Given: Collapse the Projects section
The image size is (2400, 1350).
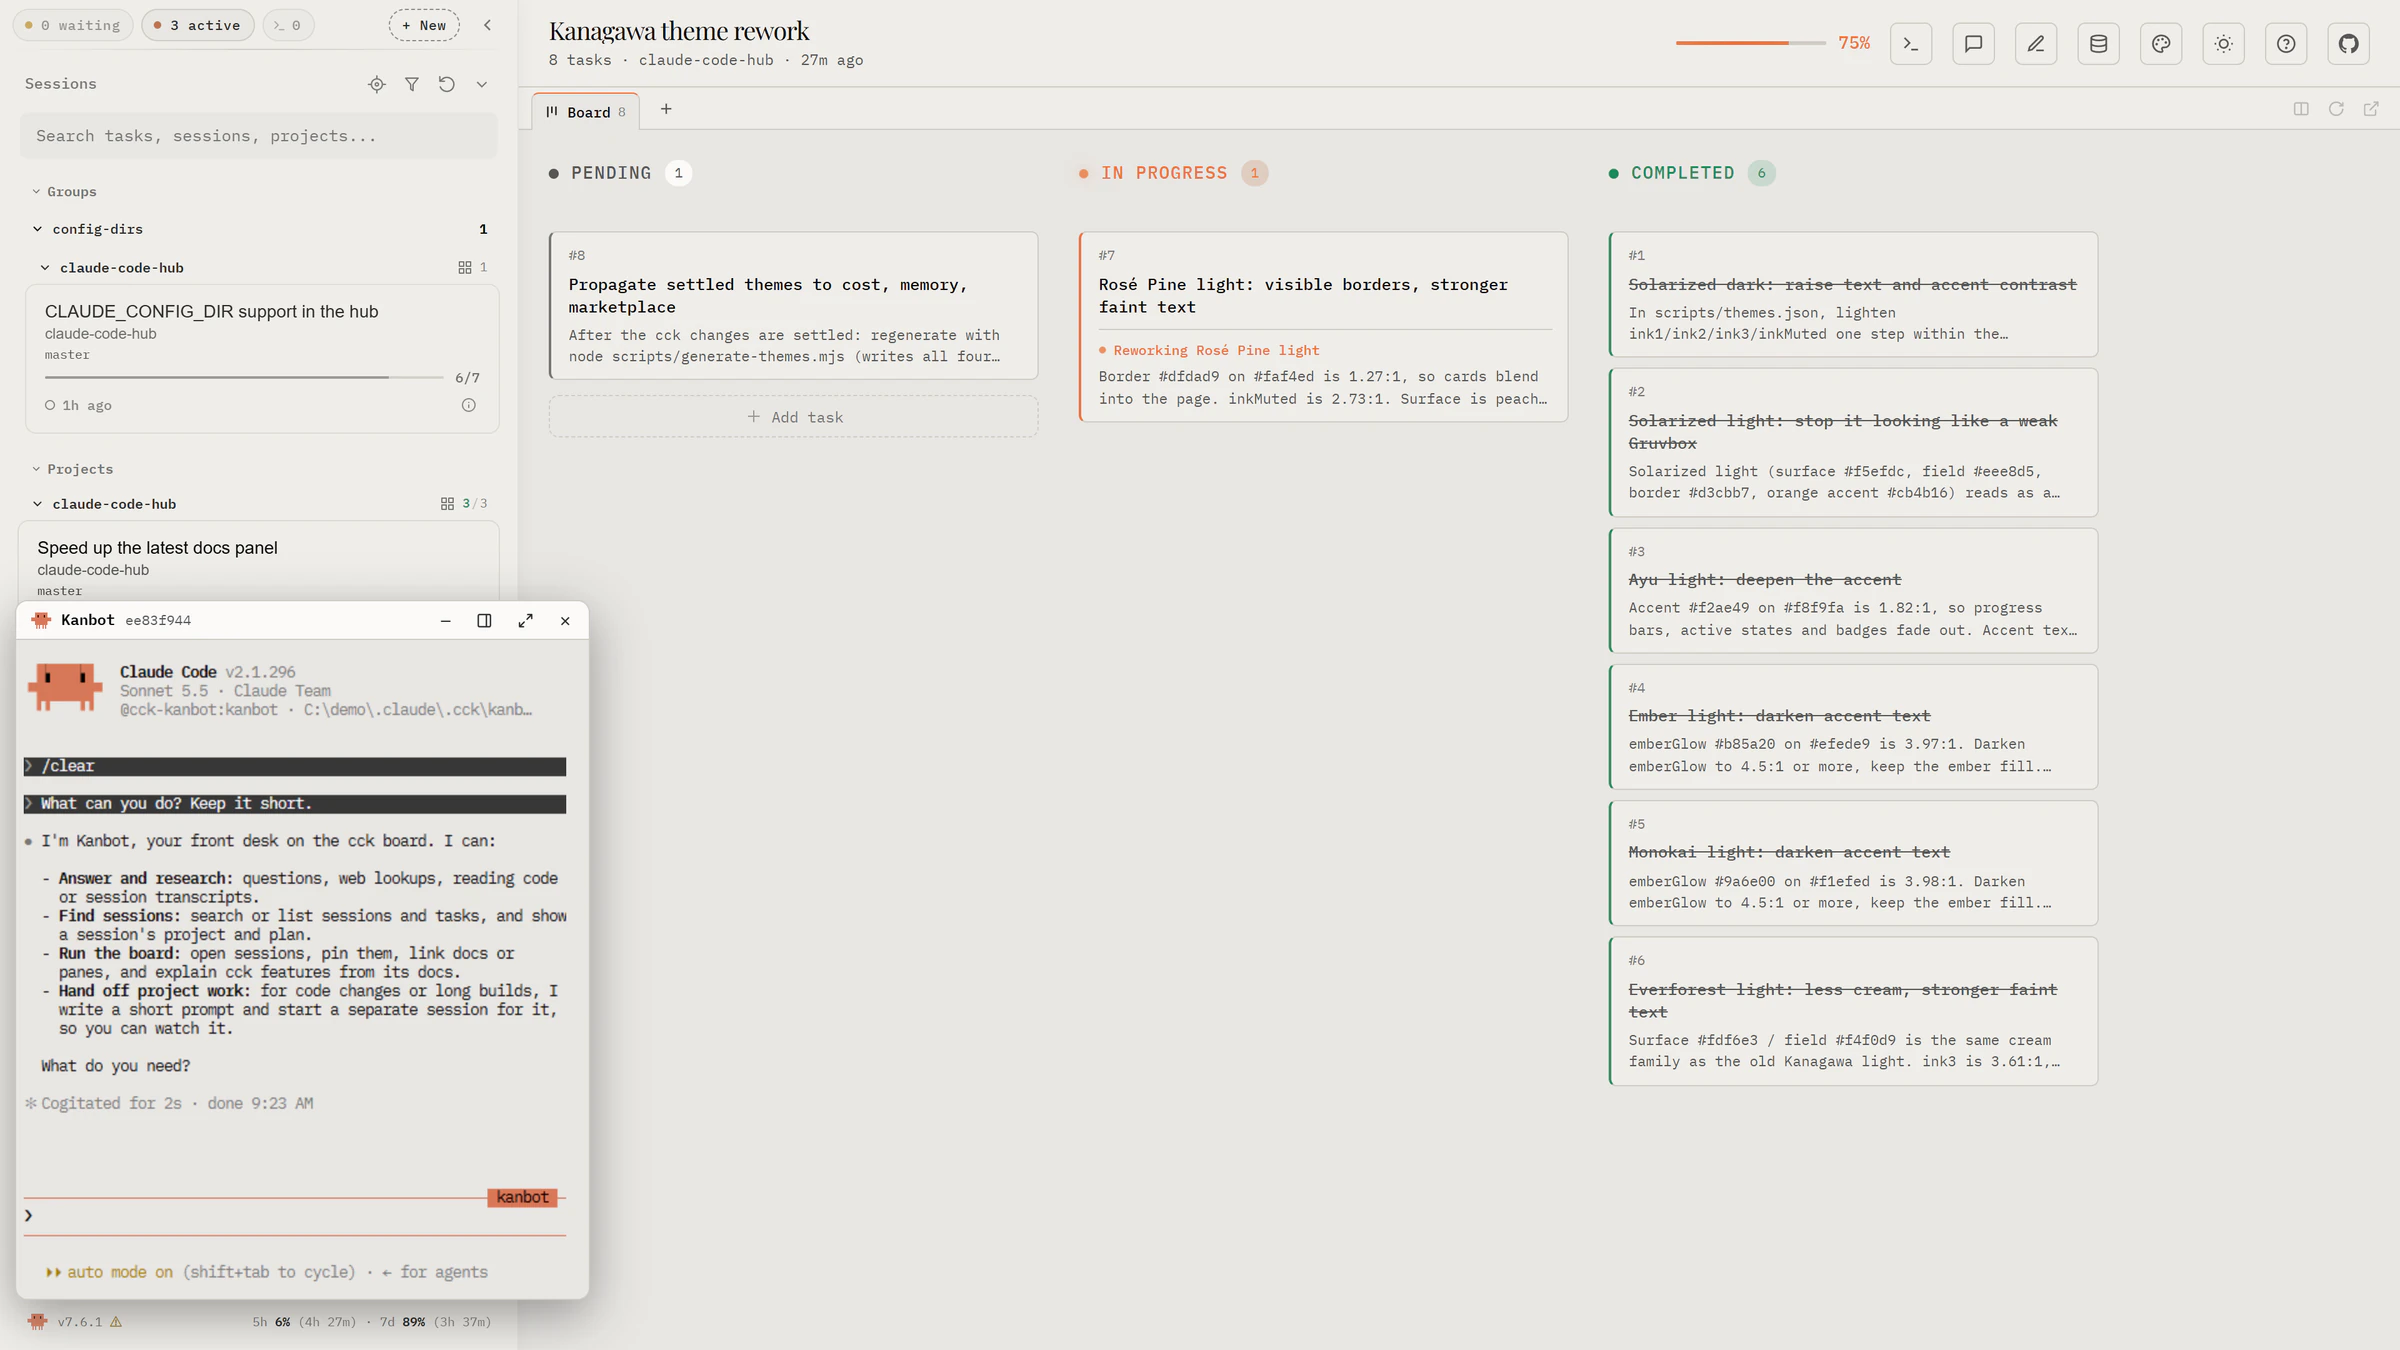Looking at the screenshot, I should pos(73,470).
